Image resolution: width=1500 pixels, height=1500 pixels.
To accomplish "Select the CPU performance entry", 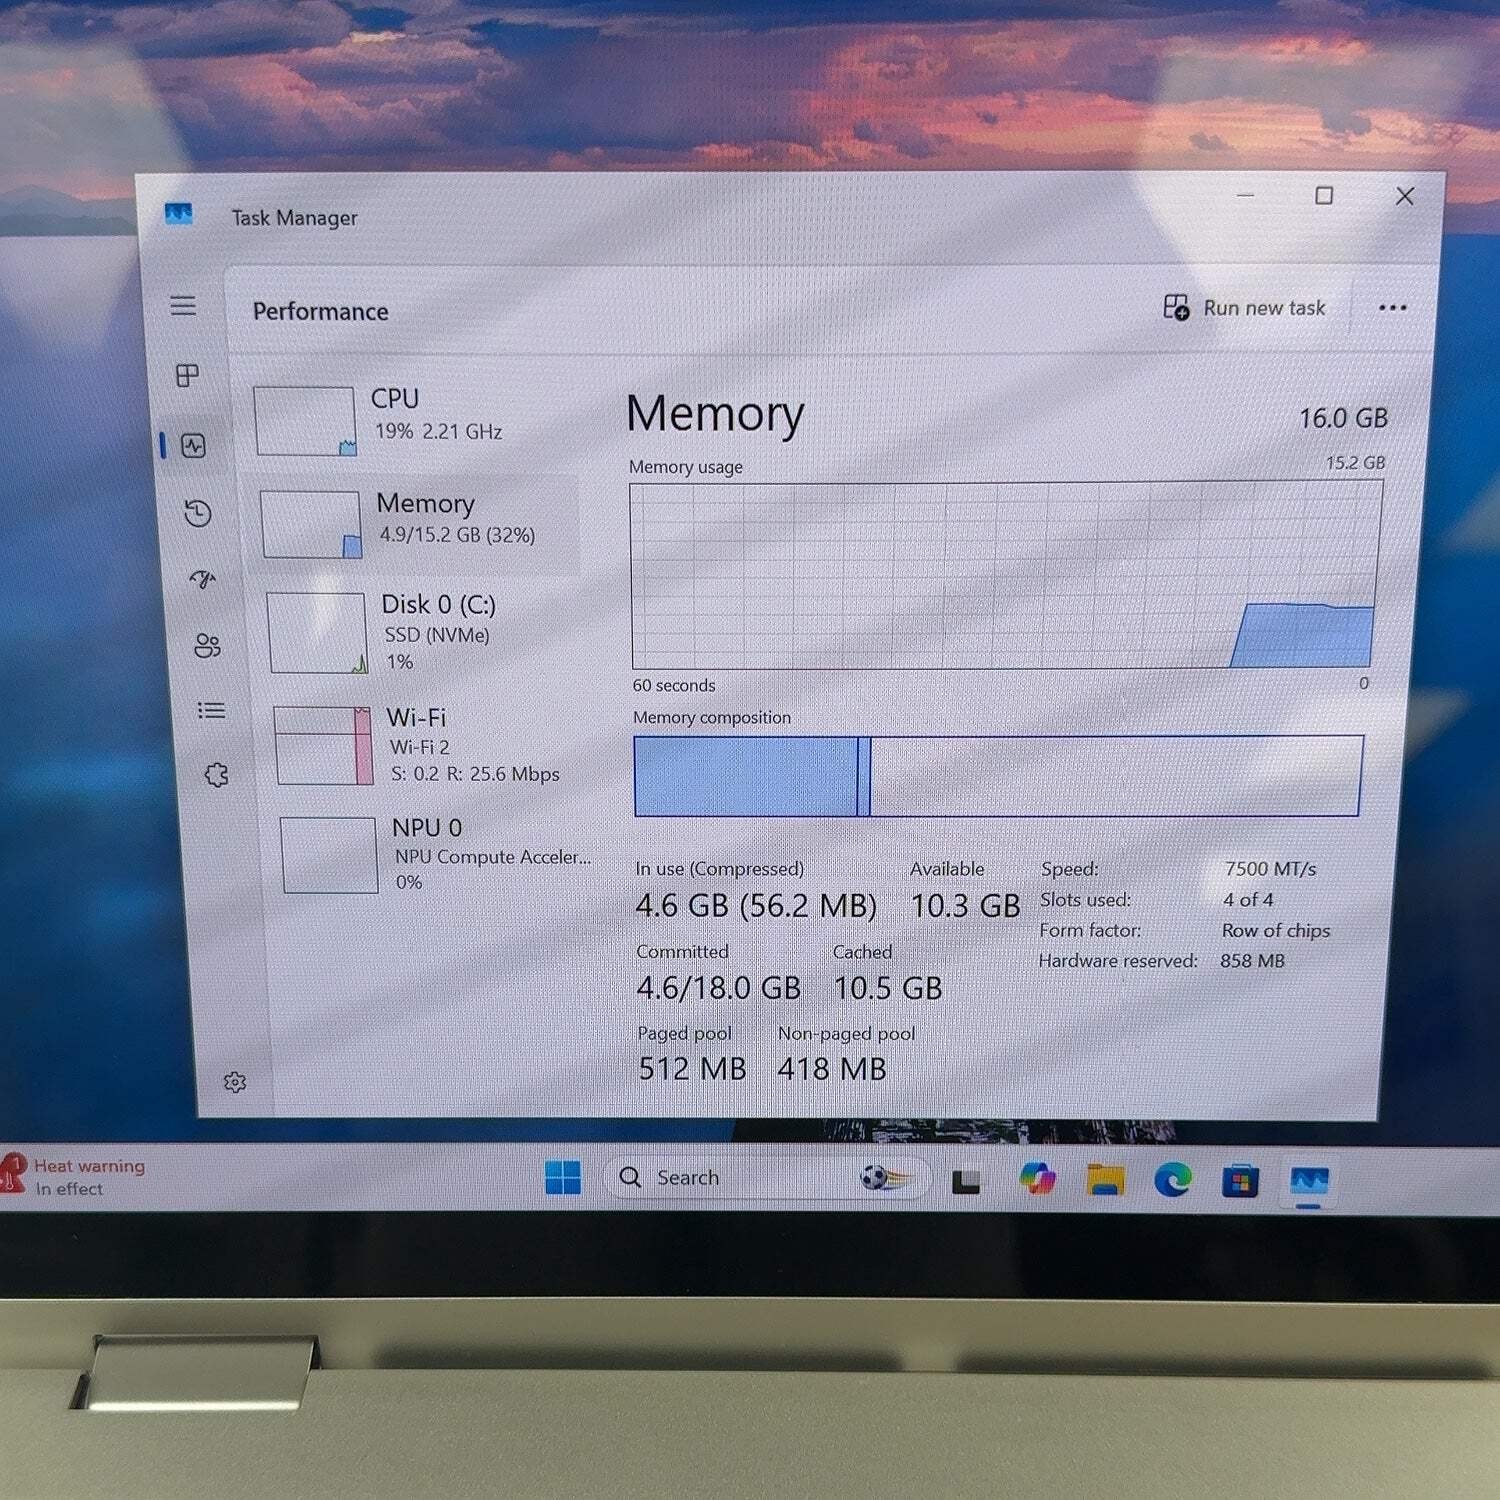I will [412, 420].
